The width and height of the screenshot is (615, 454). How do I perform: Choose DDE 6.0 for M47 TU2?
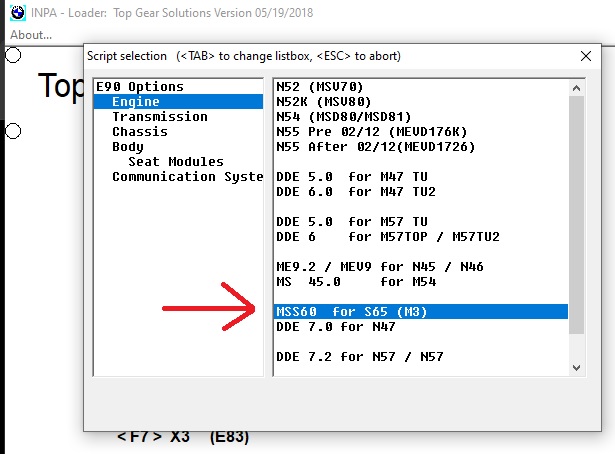[x=421, y=192]
